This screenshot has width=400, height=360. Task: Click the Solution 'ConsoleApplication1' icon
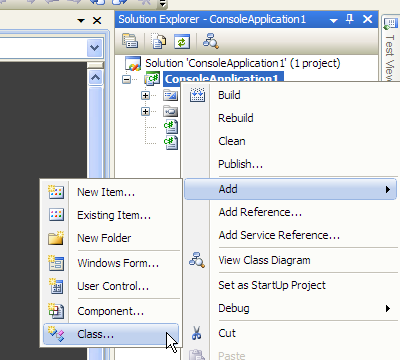133,63
